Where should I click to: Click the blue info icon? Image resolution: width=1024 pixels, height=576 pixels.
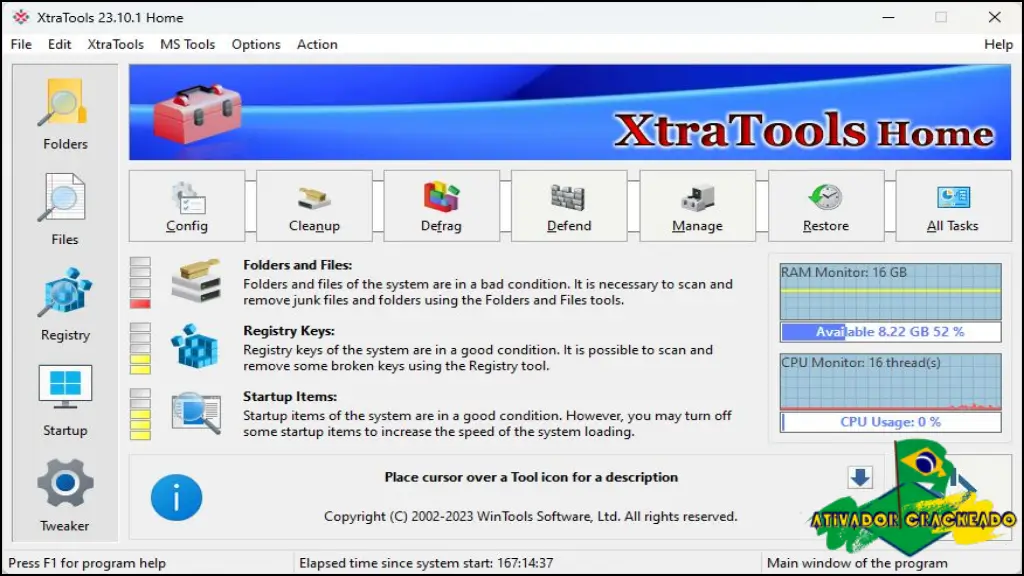pos(176,498)
